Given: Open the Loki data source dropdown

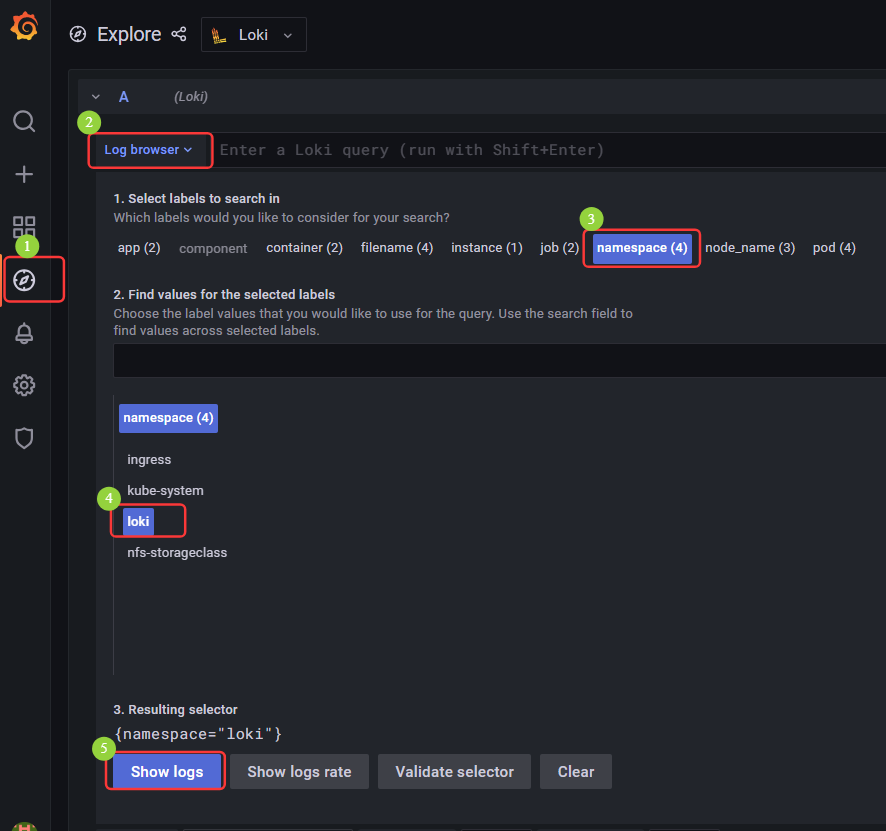Looking at the screenshot, I should pos(254,34).
